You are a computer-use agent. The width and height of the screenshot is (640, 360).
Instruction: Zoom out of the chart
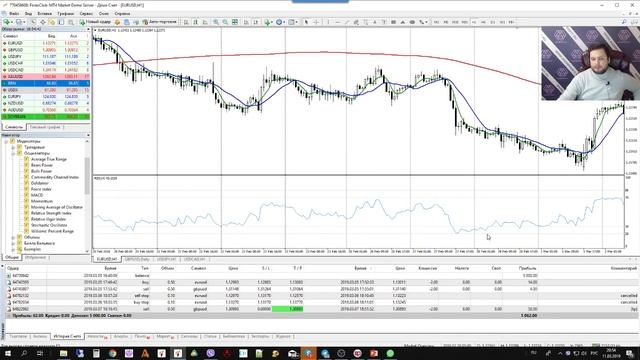point(225,22)
